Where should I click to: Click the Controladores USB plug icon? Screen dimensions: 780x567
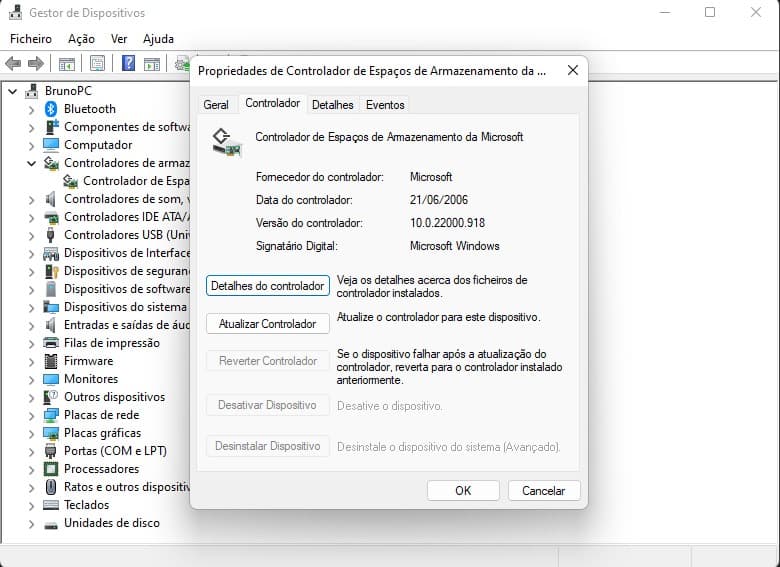coord(50,235)
